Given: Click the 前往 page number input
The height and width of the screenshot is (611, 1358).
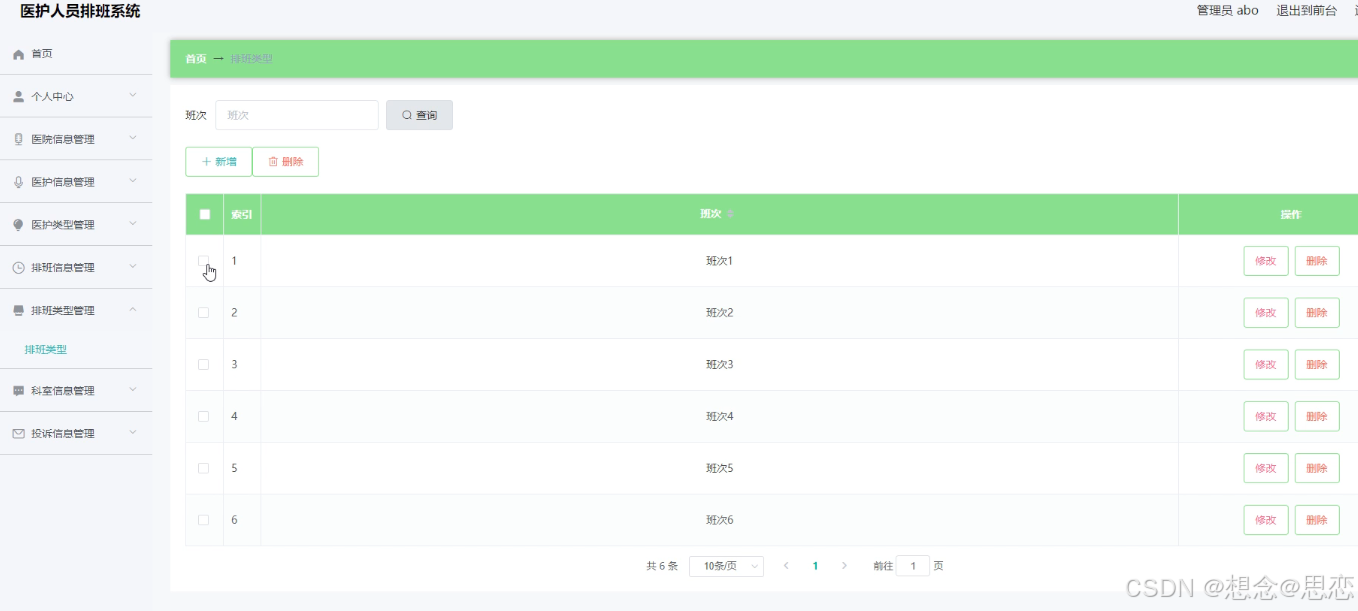Looking at the screenshot, I should tap(913, 566).
